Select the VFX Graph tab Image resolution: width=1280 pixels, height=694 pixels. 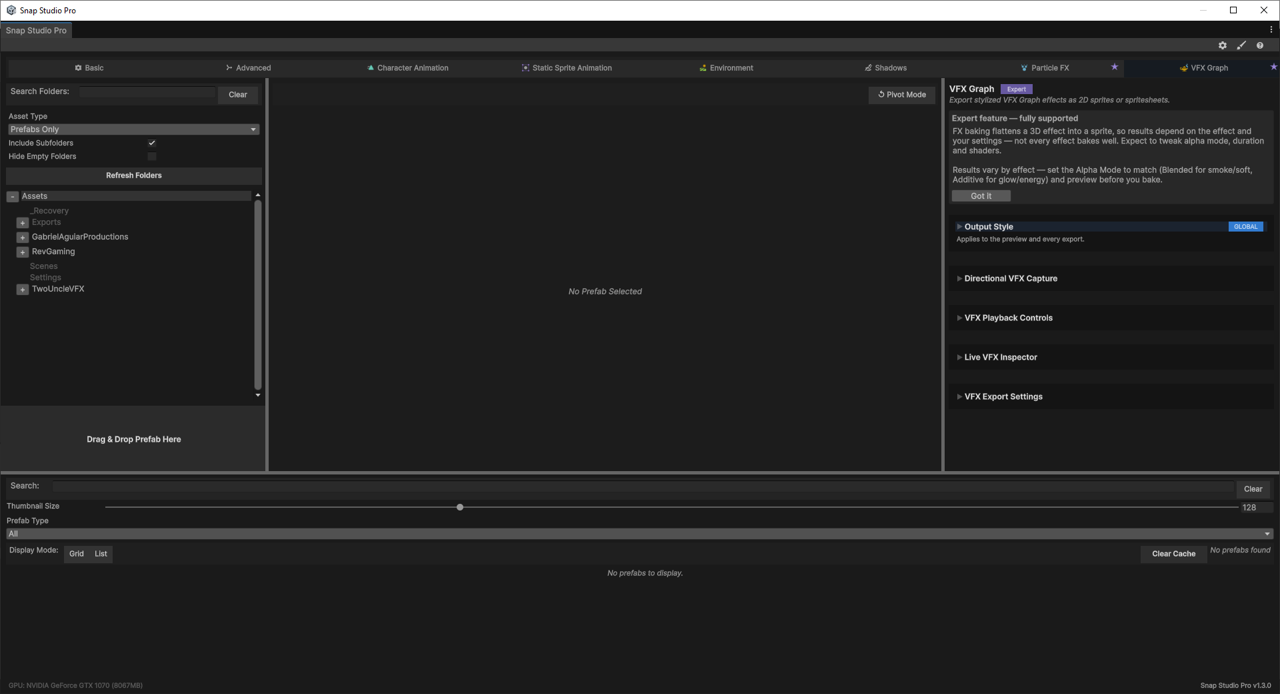point(1203,68)
